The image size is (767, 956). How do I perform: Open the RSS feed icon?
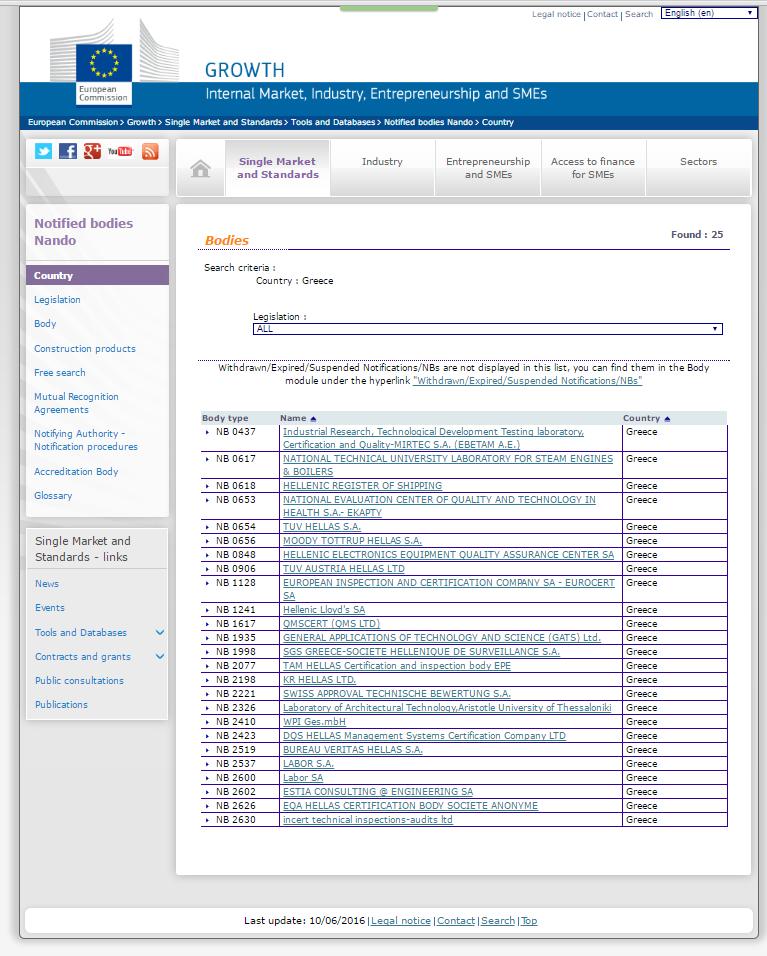click(x=150, y=151)
